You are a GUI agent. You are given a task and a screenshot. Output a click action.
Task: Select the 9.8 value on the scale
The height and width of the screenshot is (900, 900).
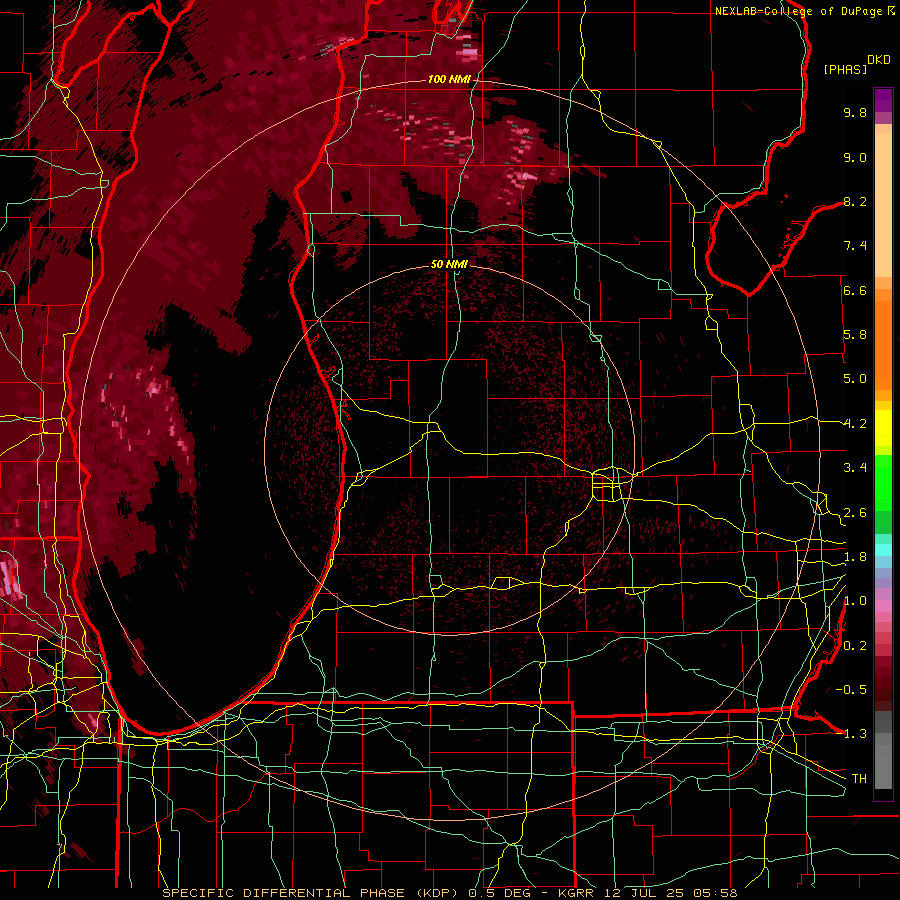coord(855,112)
